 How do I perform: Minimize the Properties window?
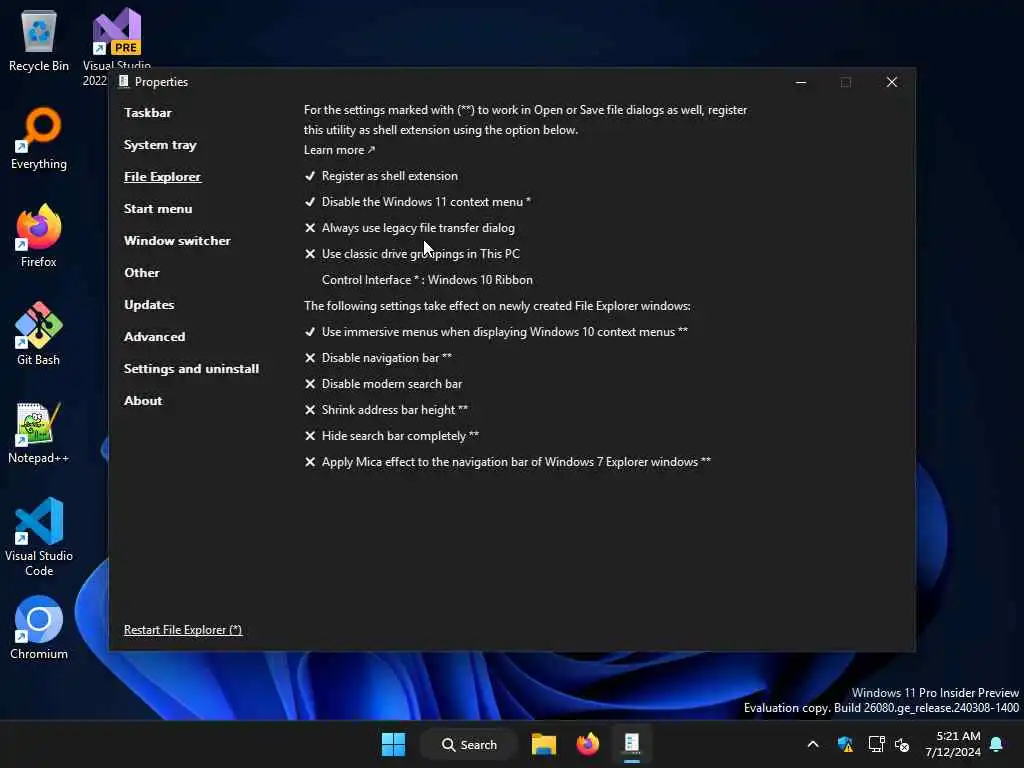(x=801, y=82)
